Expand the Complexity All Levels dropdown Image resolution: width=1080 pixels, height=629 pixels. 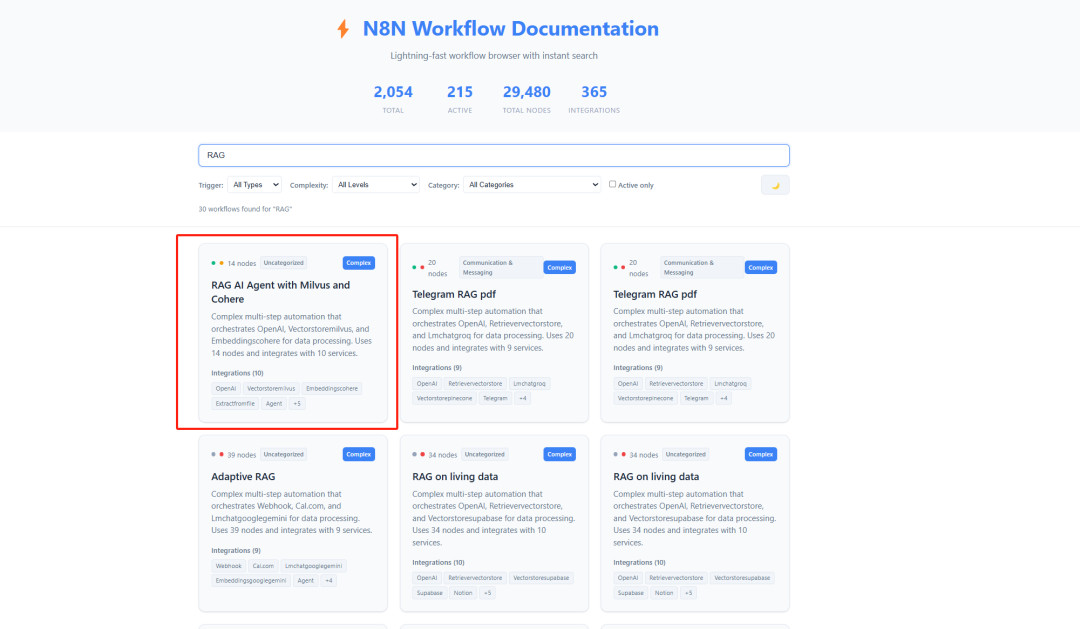[x=375, y=185]
